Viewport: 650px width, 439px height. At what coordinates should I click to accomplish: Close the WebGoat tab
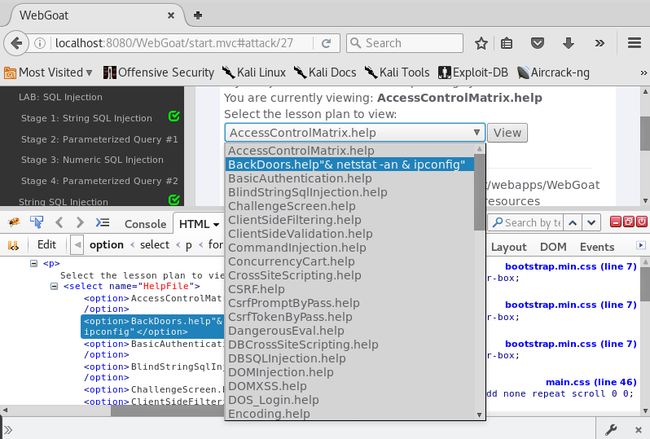[x=171, y=15]
